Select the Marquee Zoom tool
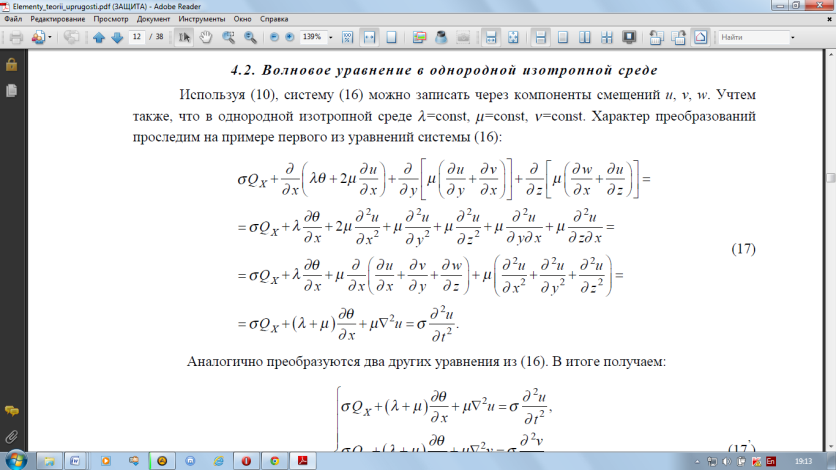Viewport: 836px width, 470px height. [x=228, y=37]
